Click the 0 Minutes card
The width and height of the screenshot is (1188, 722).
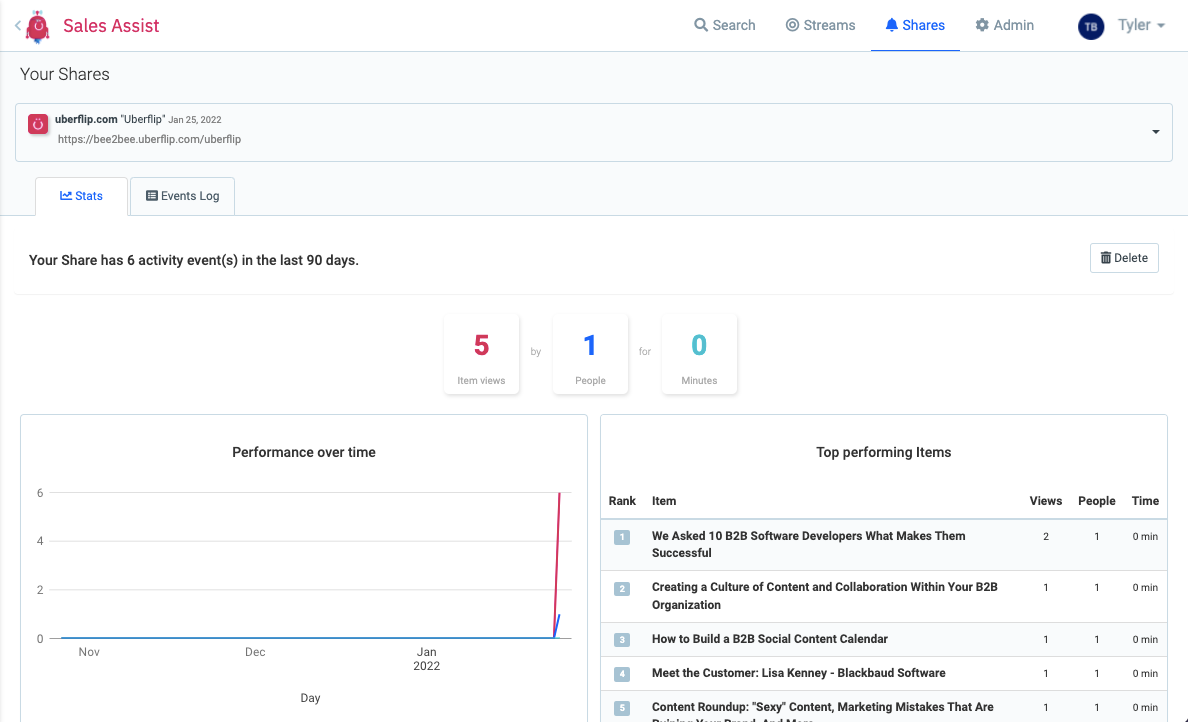click(699, 354)
